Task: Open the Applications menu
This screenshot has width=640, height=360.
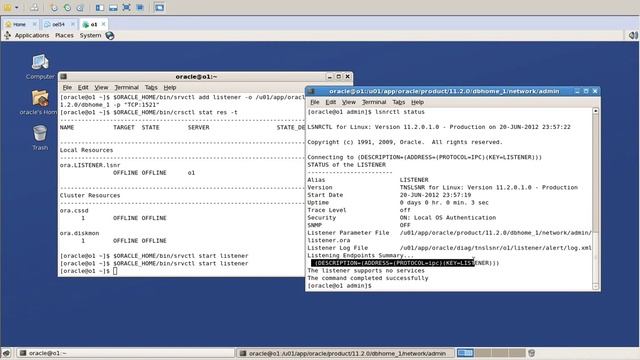Action: (32, 36)
